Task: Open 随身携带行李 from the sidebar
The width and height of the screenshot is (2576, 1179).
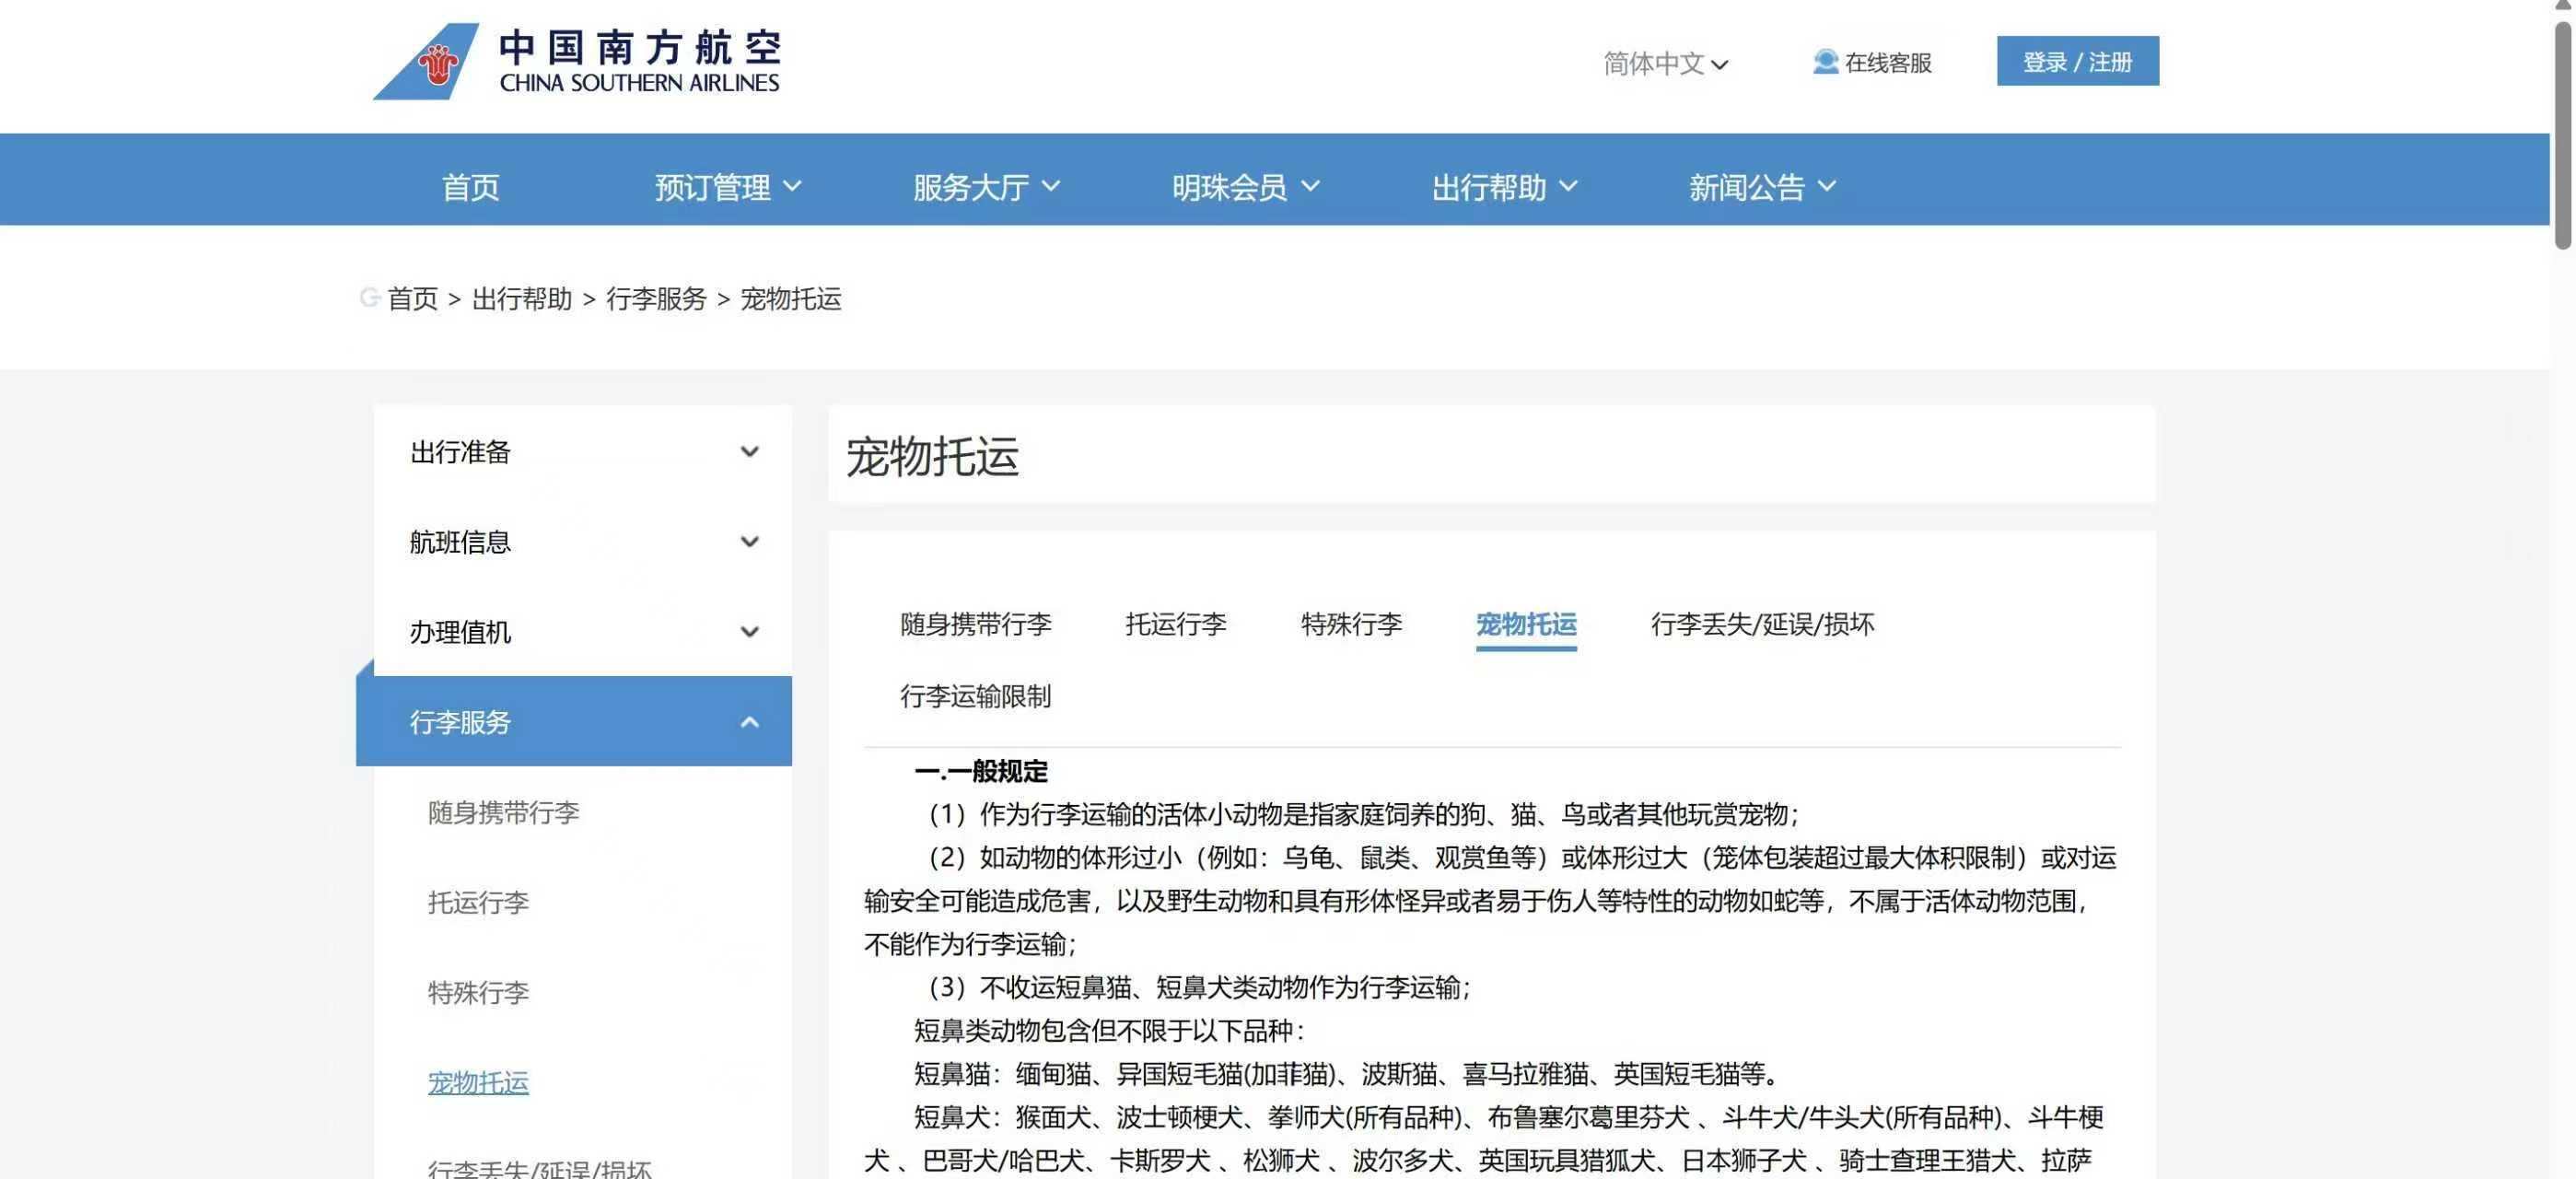Action: [x=503, y=813]
